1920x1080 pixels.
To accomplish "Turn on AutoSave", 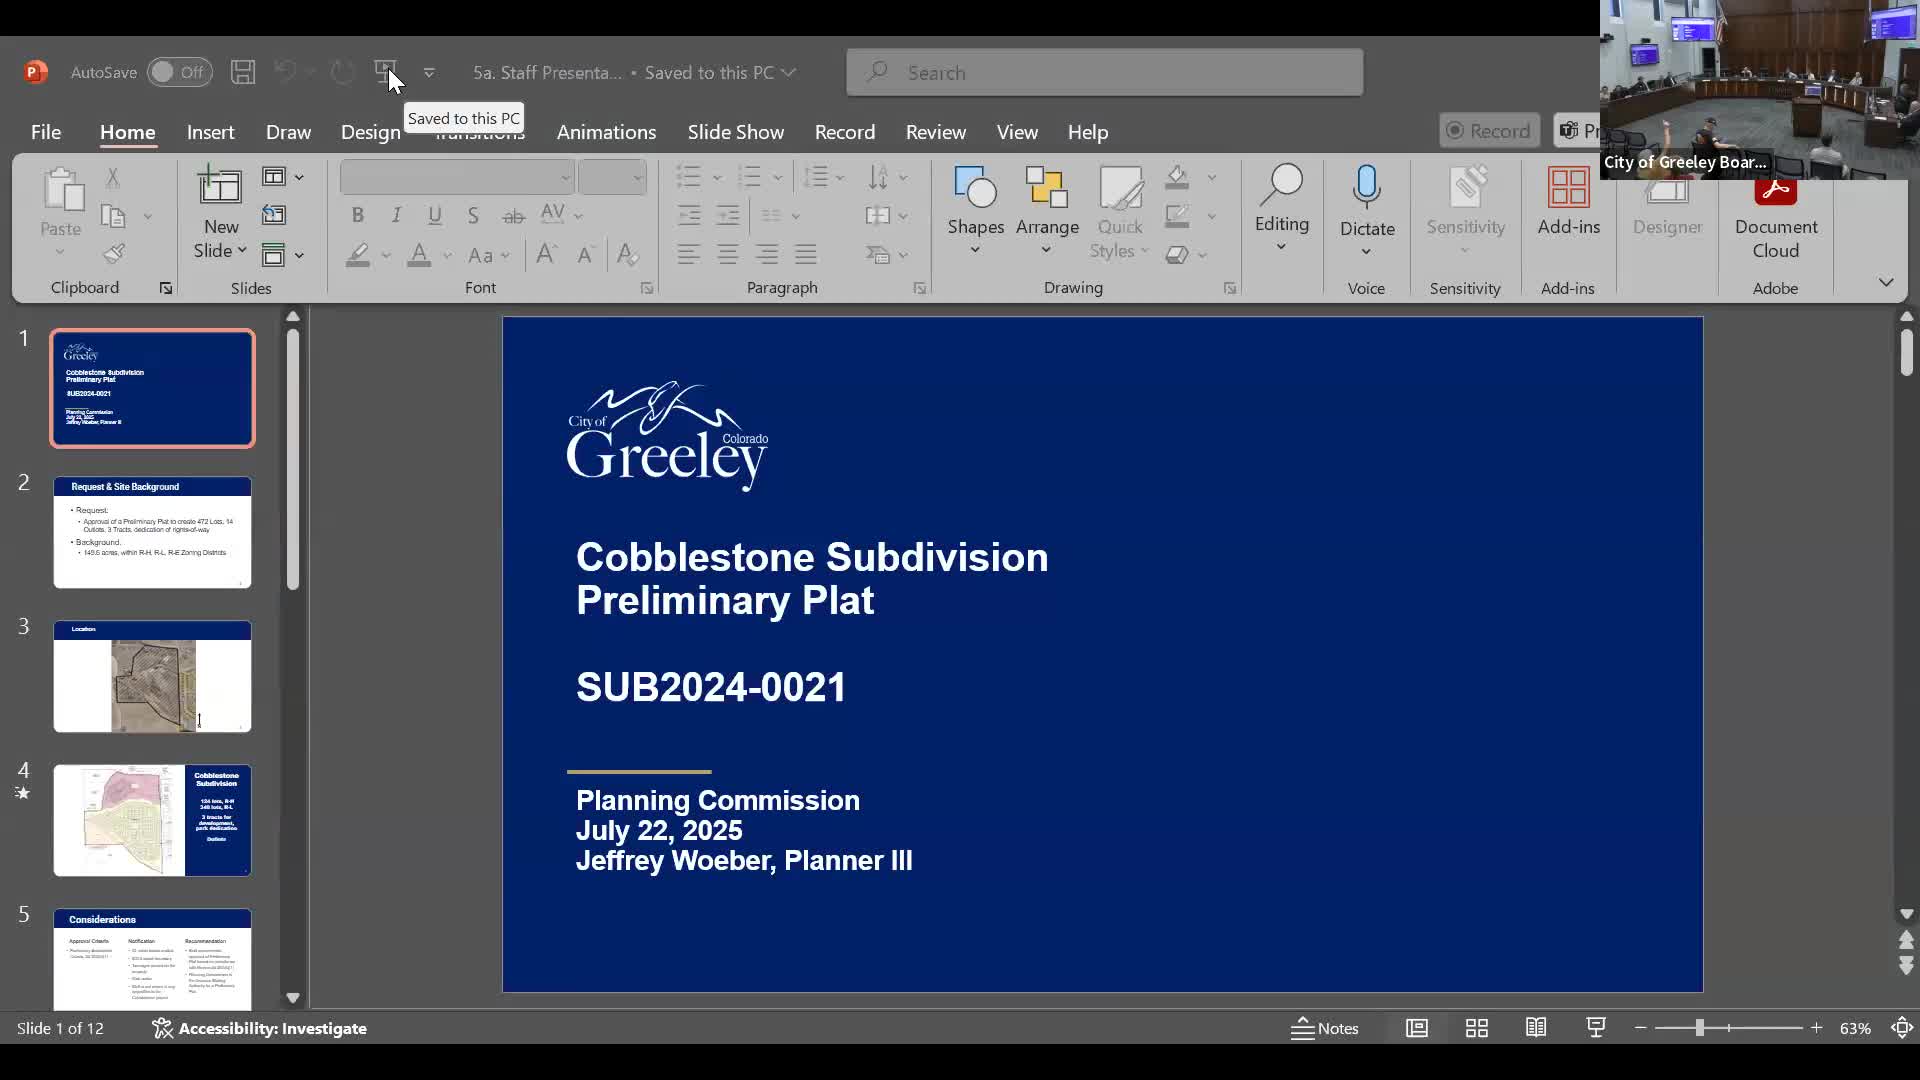I will (178, 72).
